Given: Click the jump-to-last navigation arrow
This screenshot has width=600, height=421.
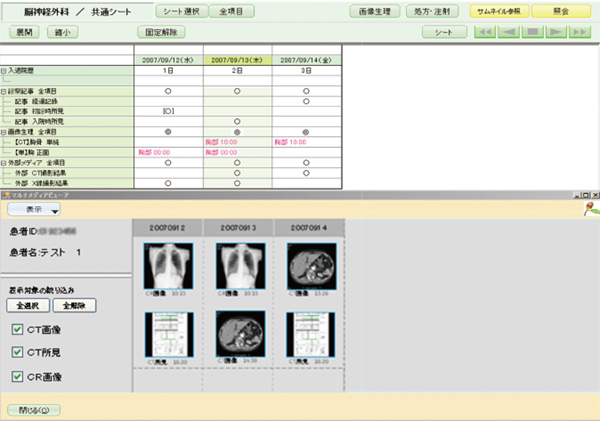Looking at the screenshot, I should [579, 32].
